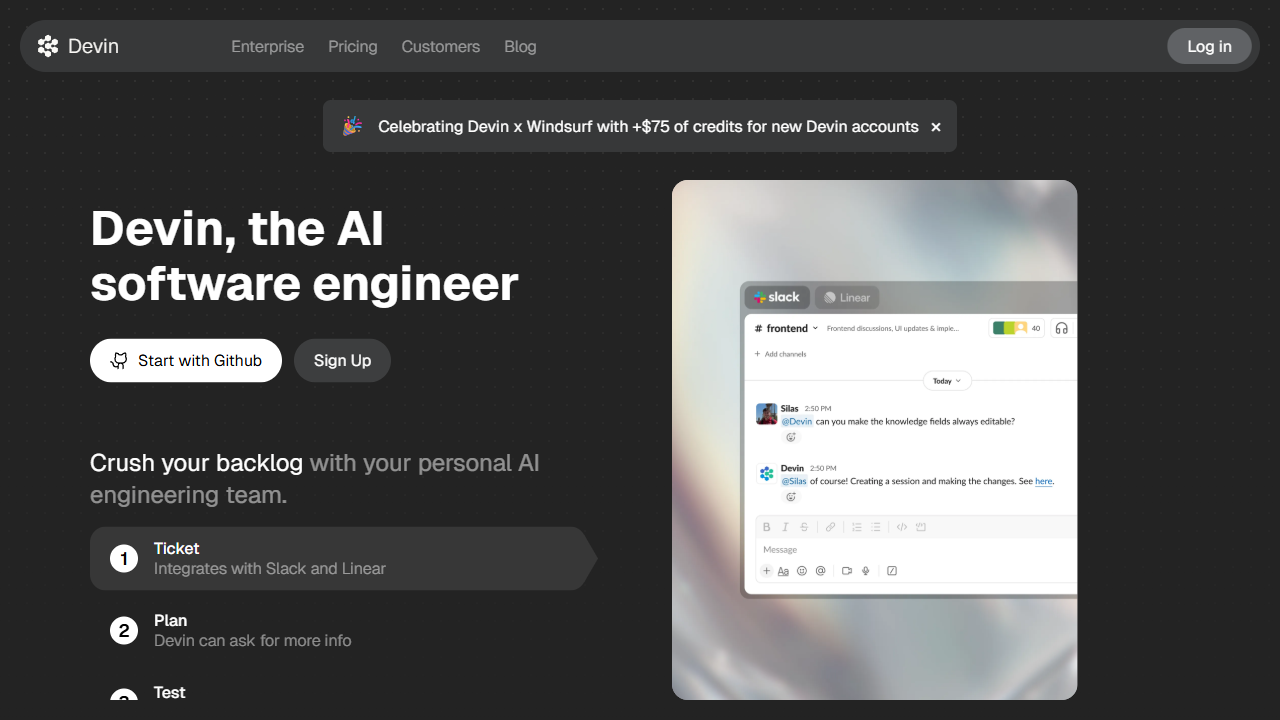Click the Devin logo icon in navbar
The image size is (1280, 720).
click(48, 46)
